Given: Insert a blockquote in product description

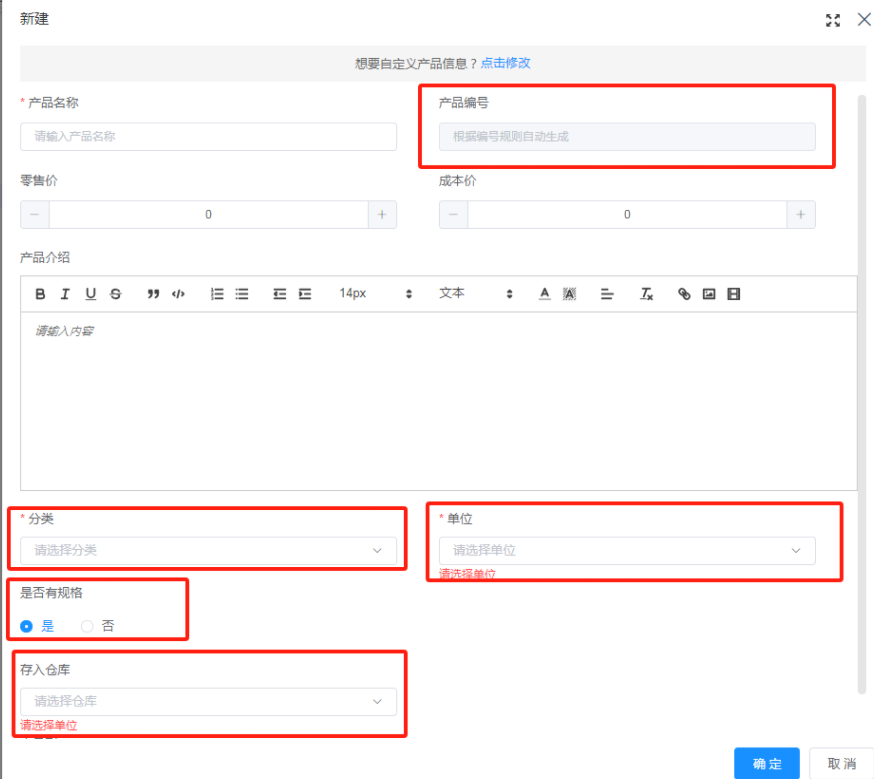Looking at the screenshot, I should (x=153, y=294).
